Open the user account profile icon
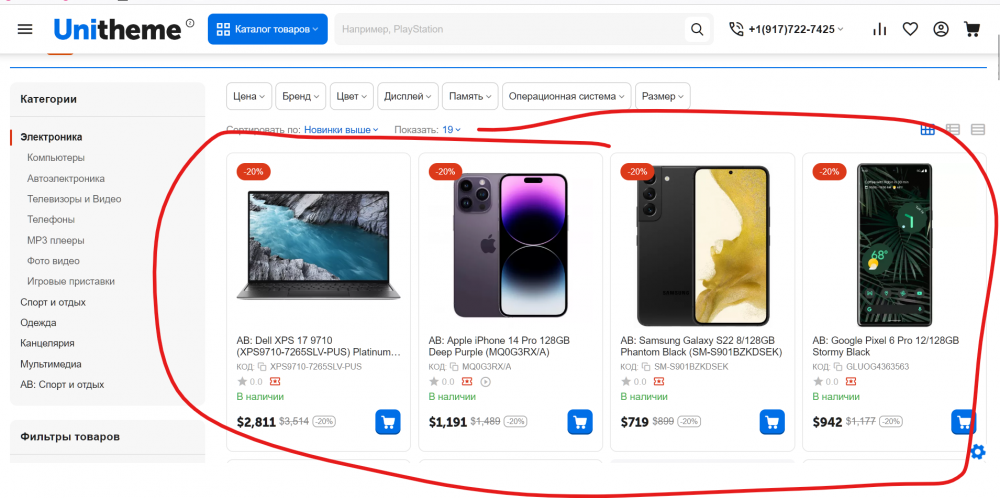Image resolution: width=1000 pixels, height=498 pixels. (941, 29)
